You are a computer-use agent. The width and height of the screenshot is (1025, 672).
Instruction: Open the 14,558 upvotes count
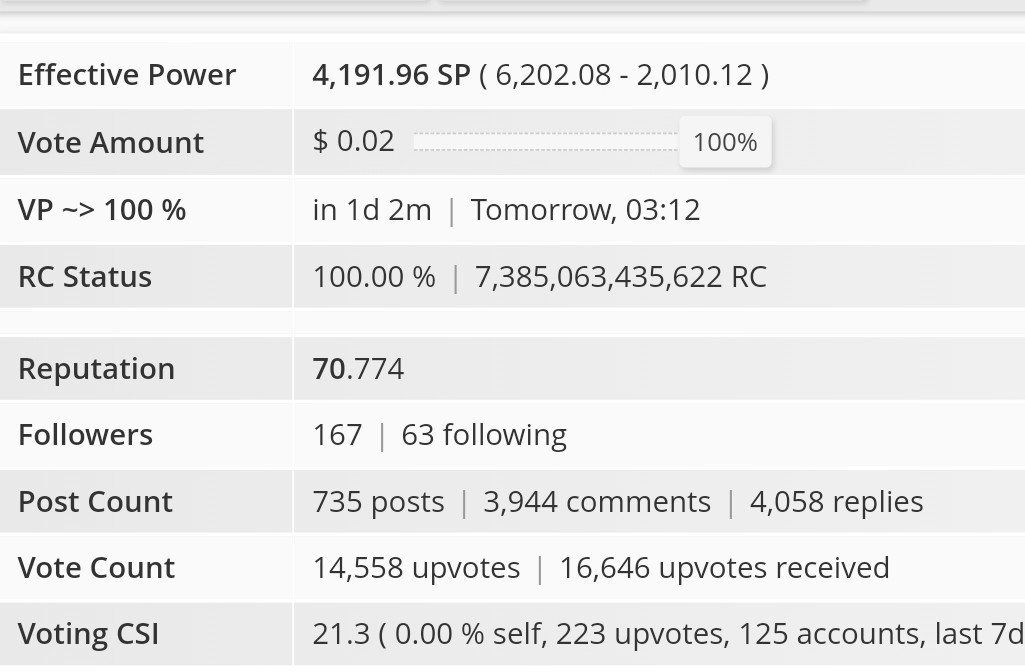pos(416,567)
